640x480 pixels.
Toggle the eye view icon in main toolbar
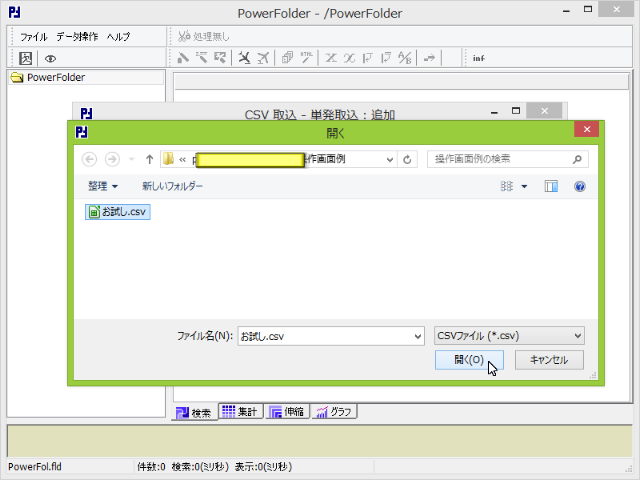(x=50, y=59)
